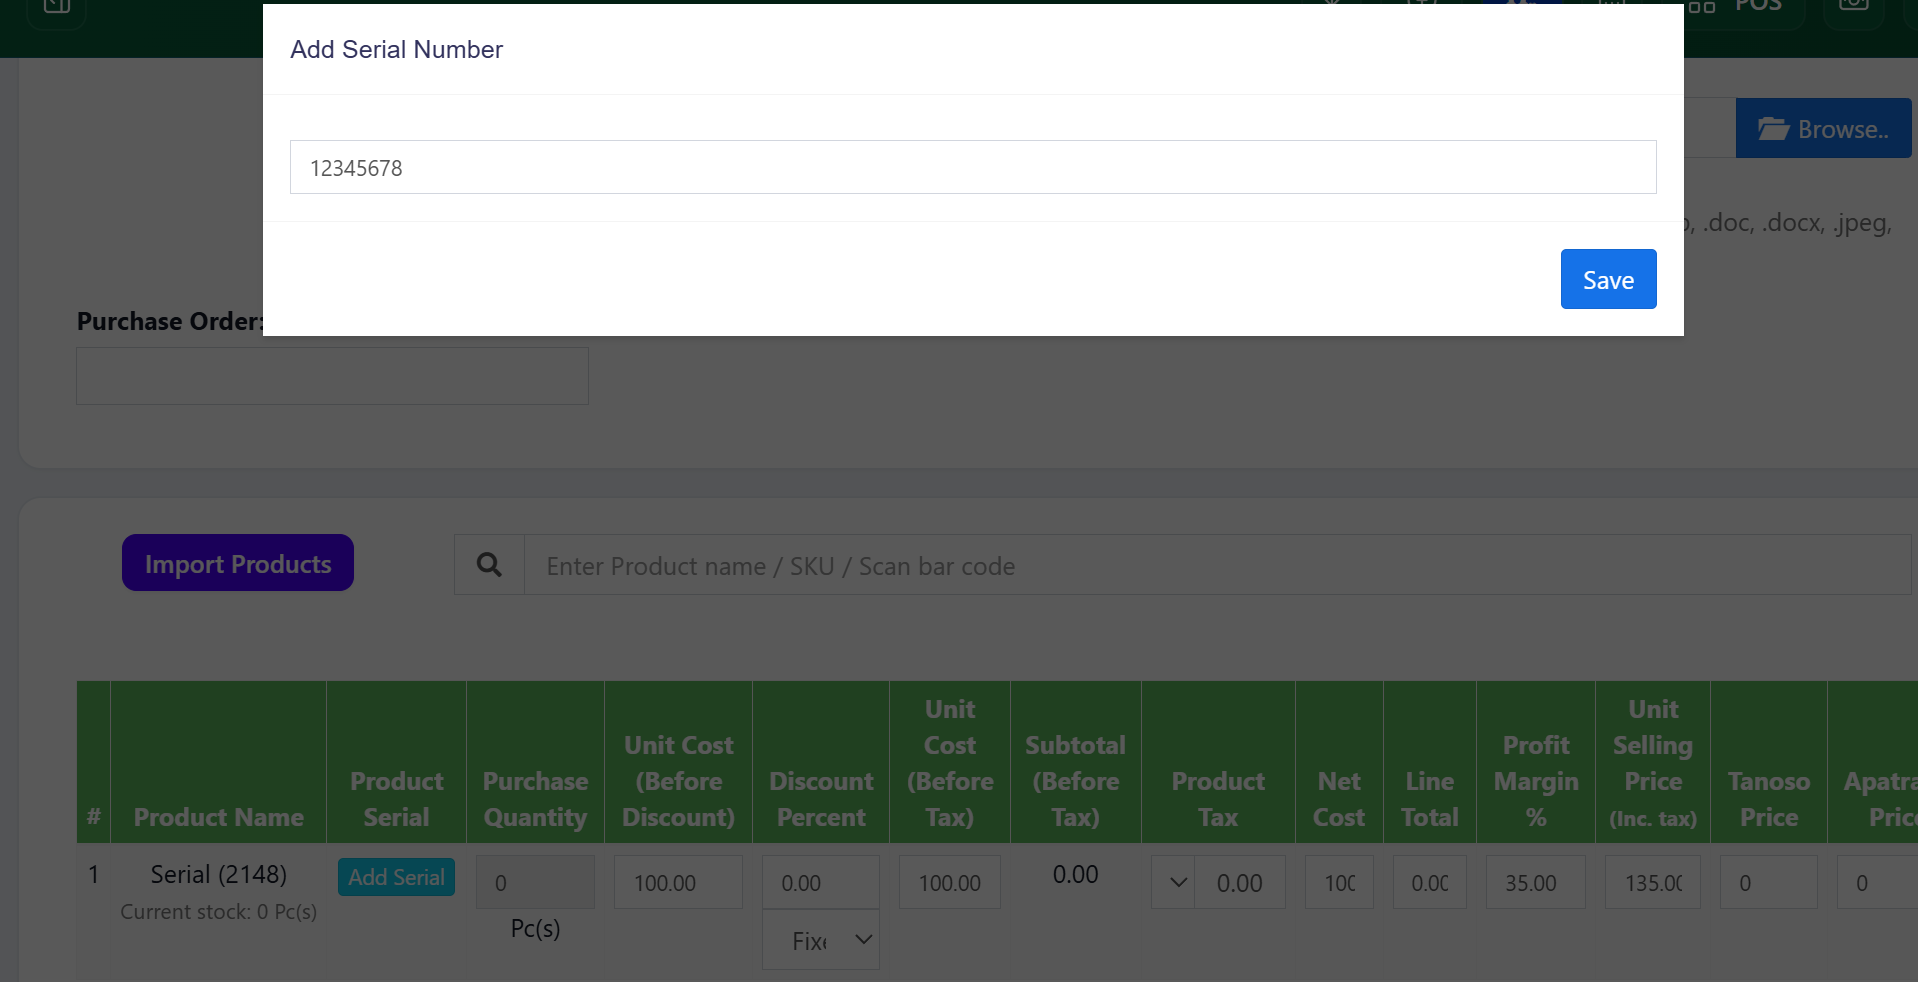Screen dimensions: 1918x982
Task: Edit Unit Selling Price 135.00 field
Action: [x=1652, y=882]
